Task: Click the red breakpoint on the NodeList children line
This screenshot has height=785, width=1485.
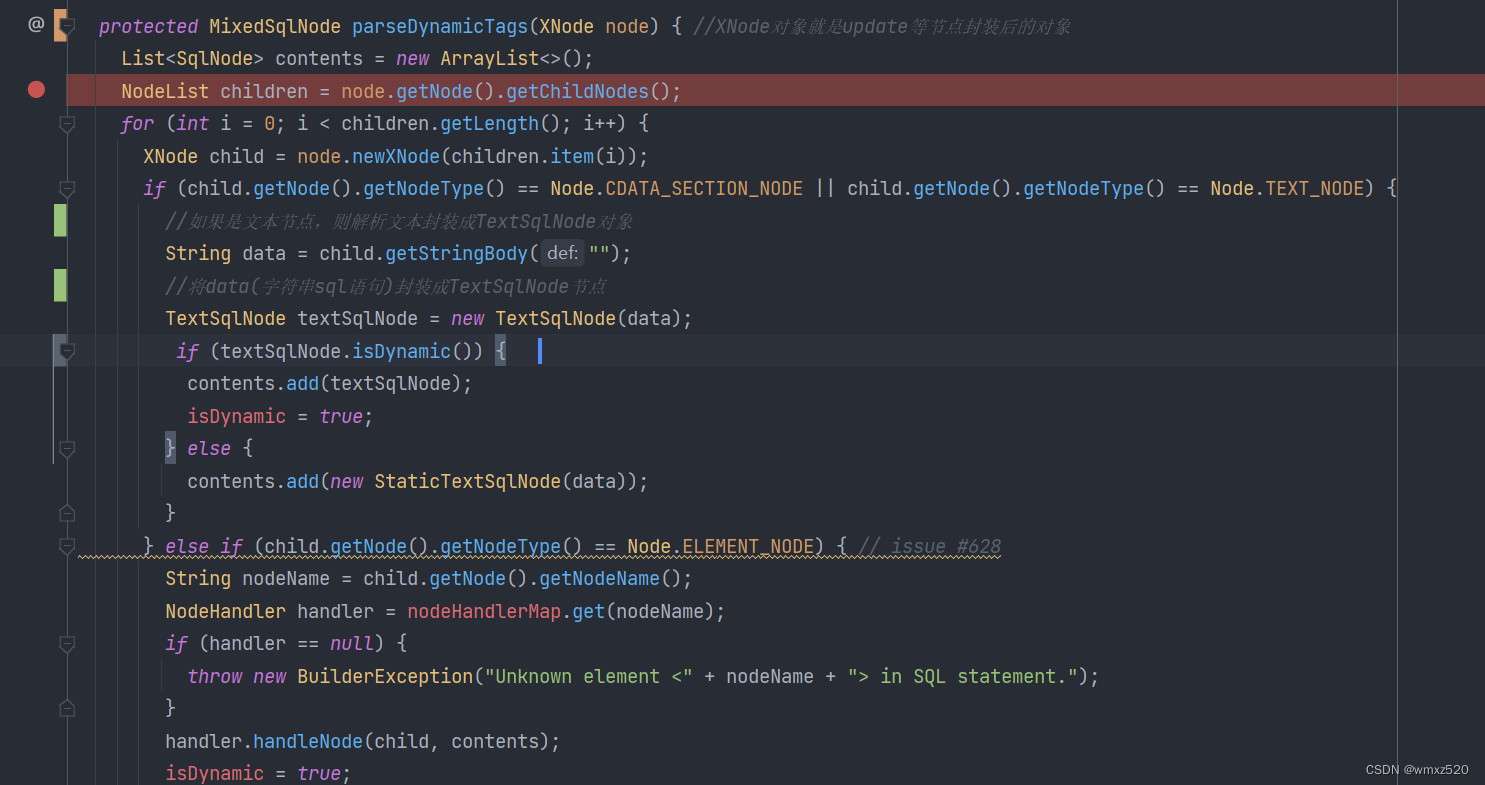Action: tap(36, 90)
